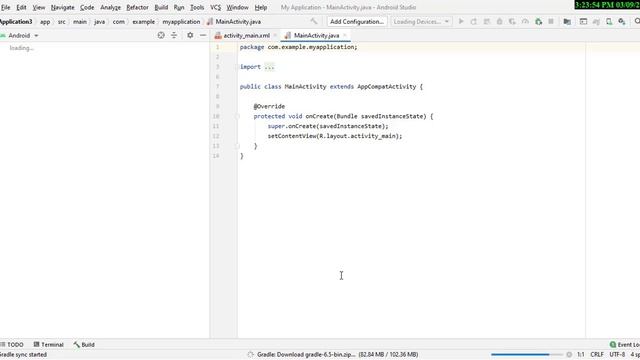The image size is (640, 360).
Task: Open the Code menu
Action: [x=87, y=7]
